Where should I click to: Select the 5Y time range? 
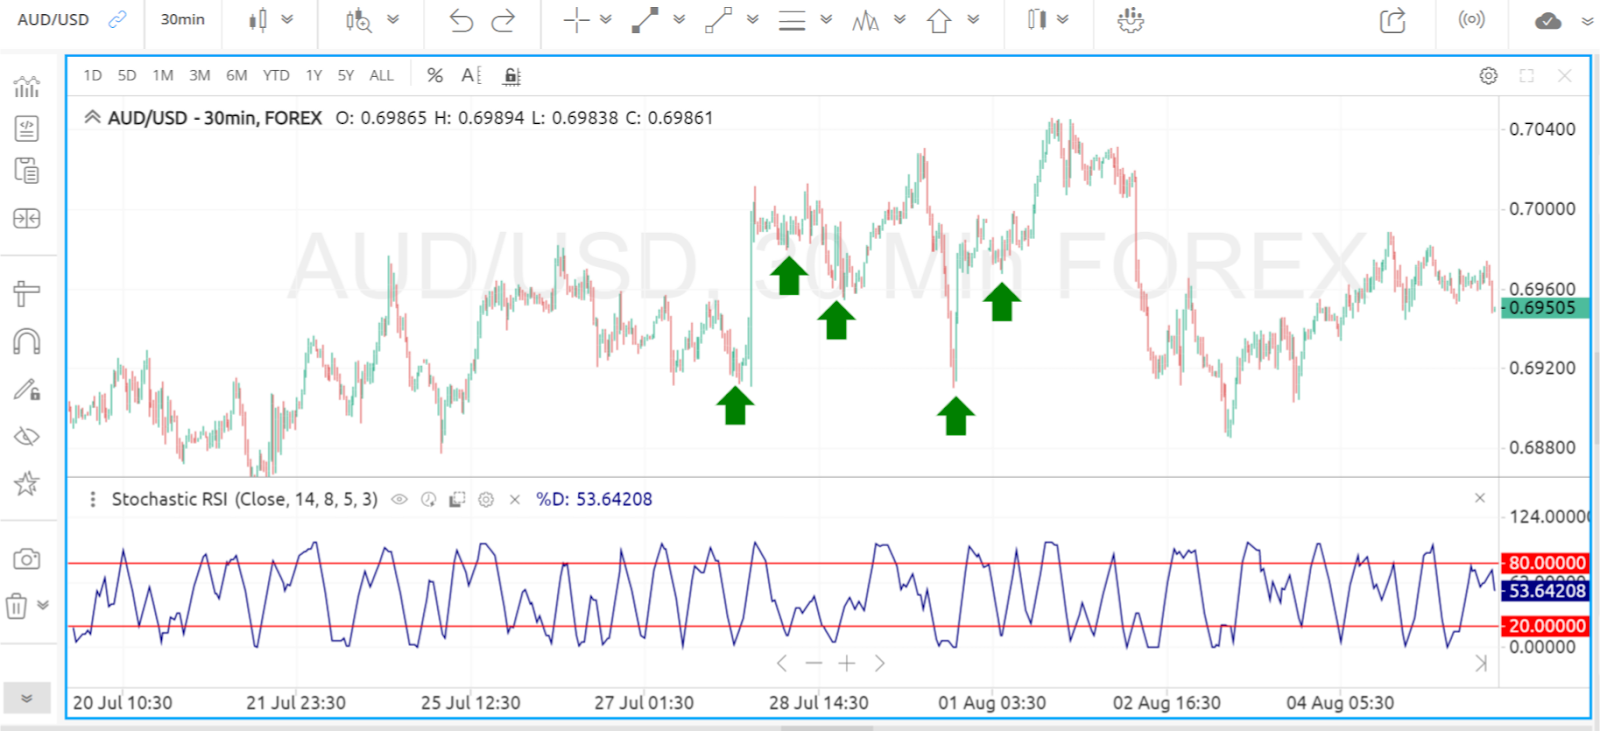(x=346, y=76)
